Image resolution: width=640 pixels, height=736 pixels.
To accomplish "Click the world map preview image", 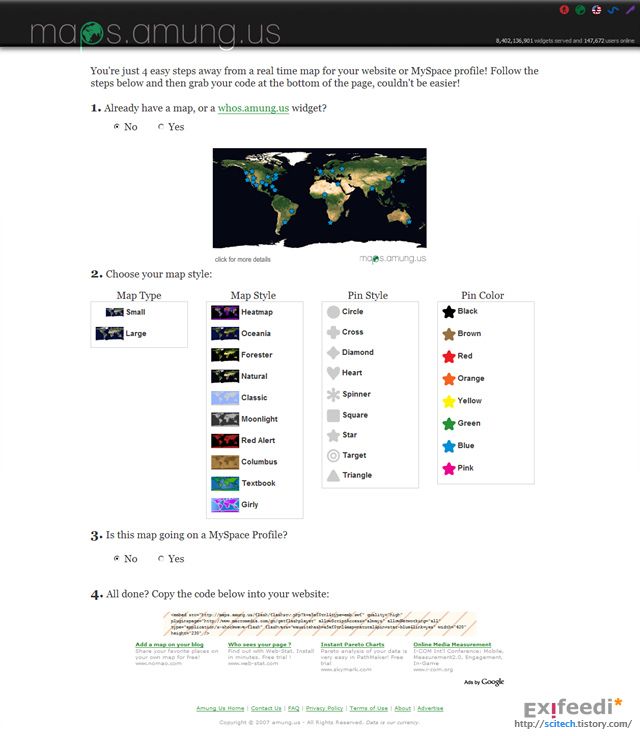I will 319,198.
